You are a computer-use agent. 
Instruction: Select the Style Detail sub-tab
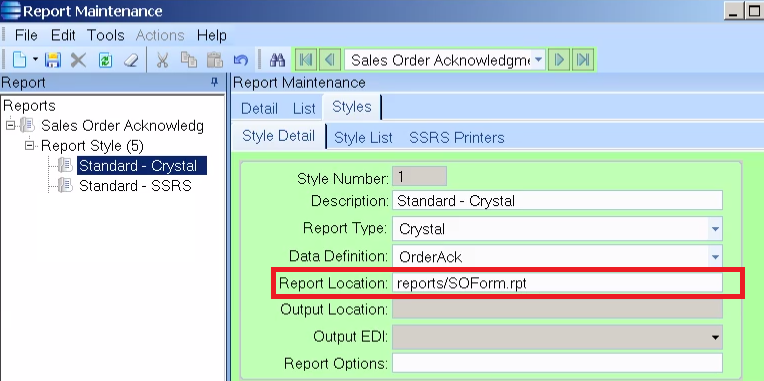click(278, 136)
